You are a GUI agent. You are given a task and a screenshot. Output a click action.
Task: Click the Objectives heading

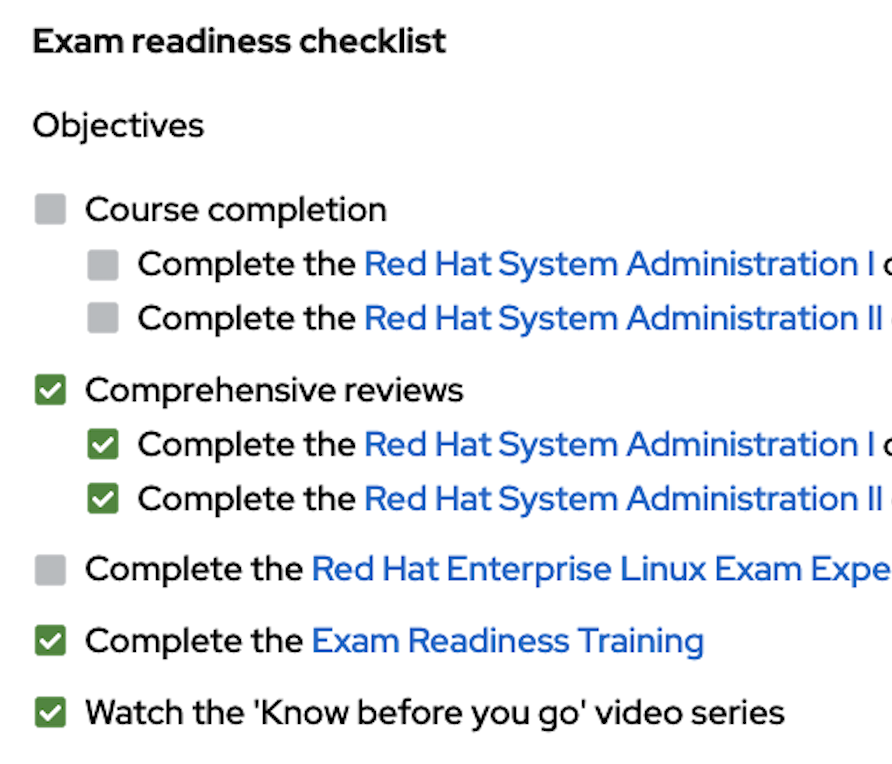(x=117, y=125)
